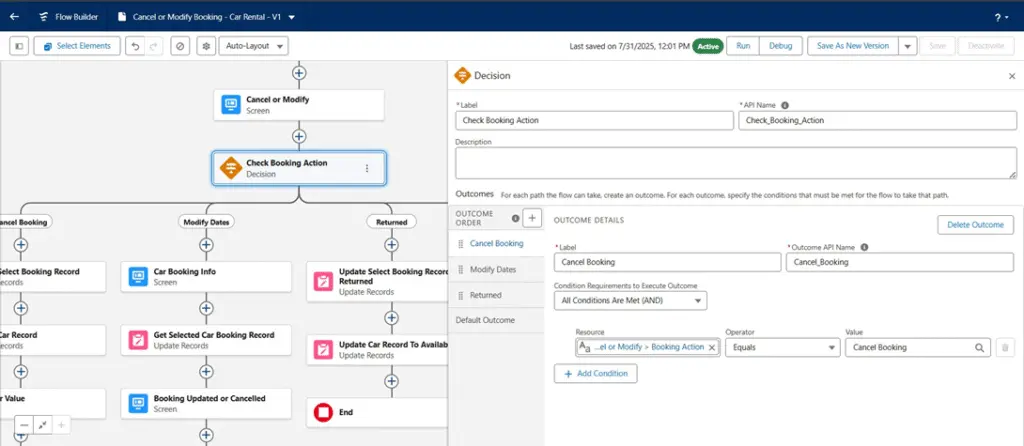Image resolution: width=1024 pixels, height=446 pixels.
Task: Undo the last change
Action: (135, 46)
